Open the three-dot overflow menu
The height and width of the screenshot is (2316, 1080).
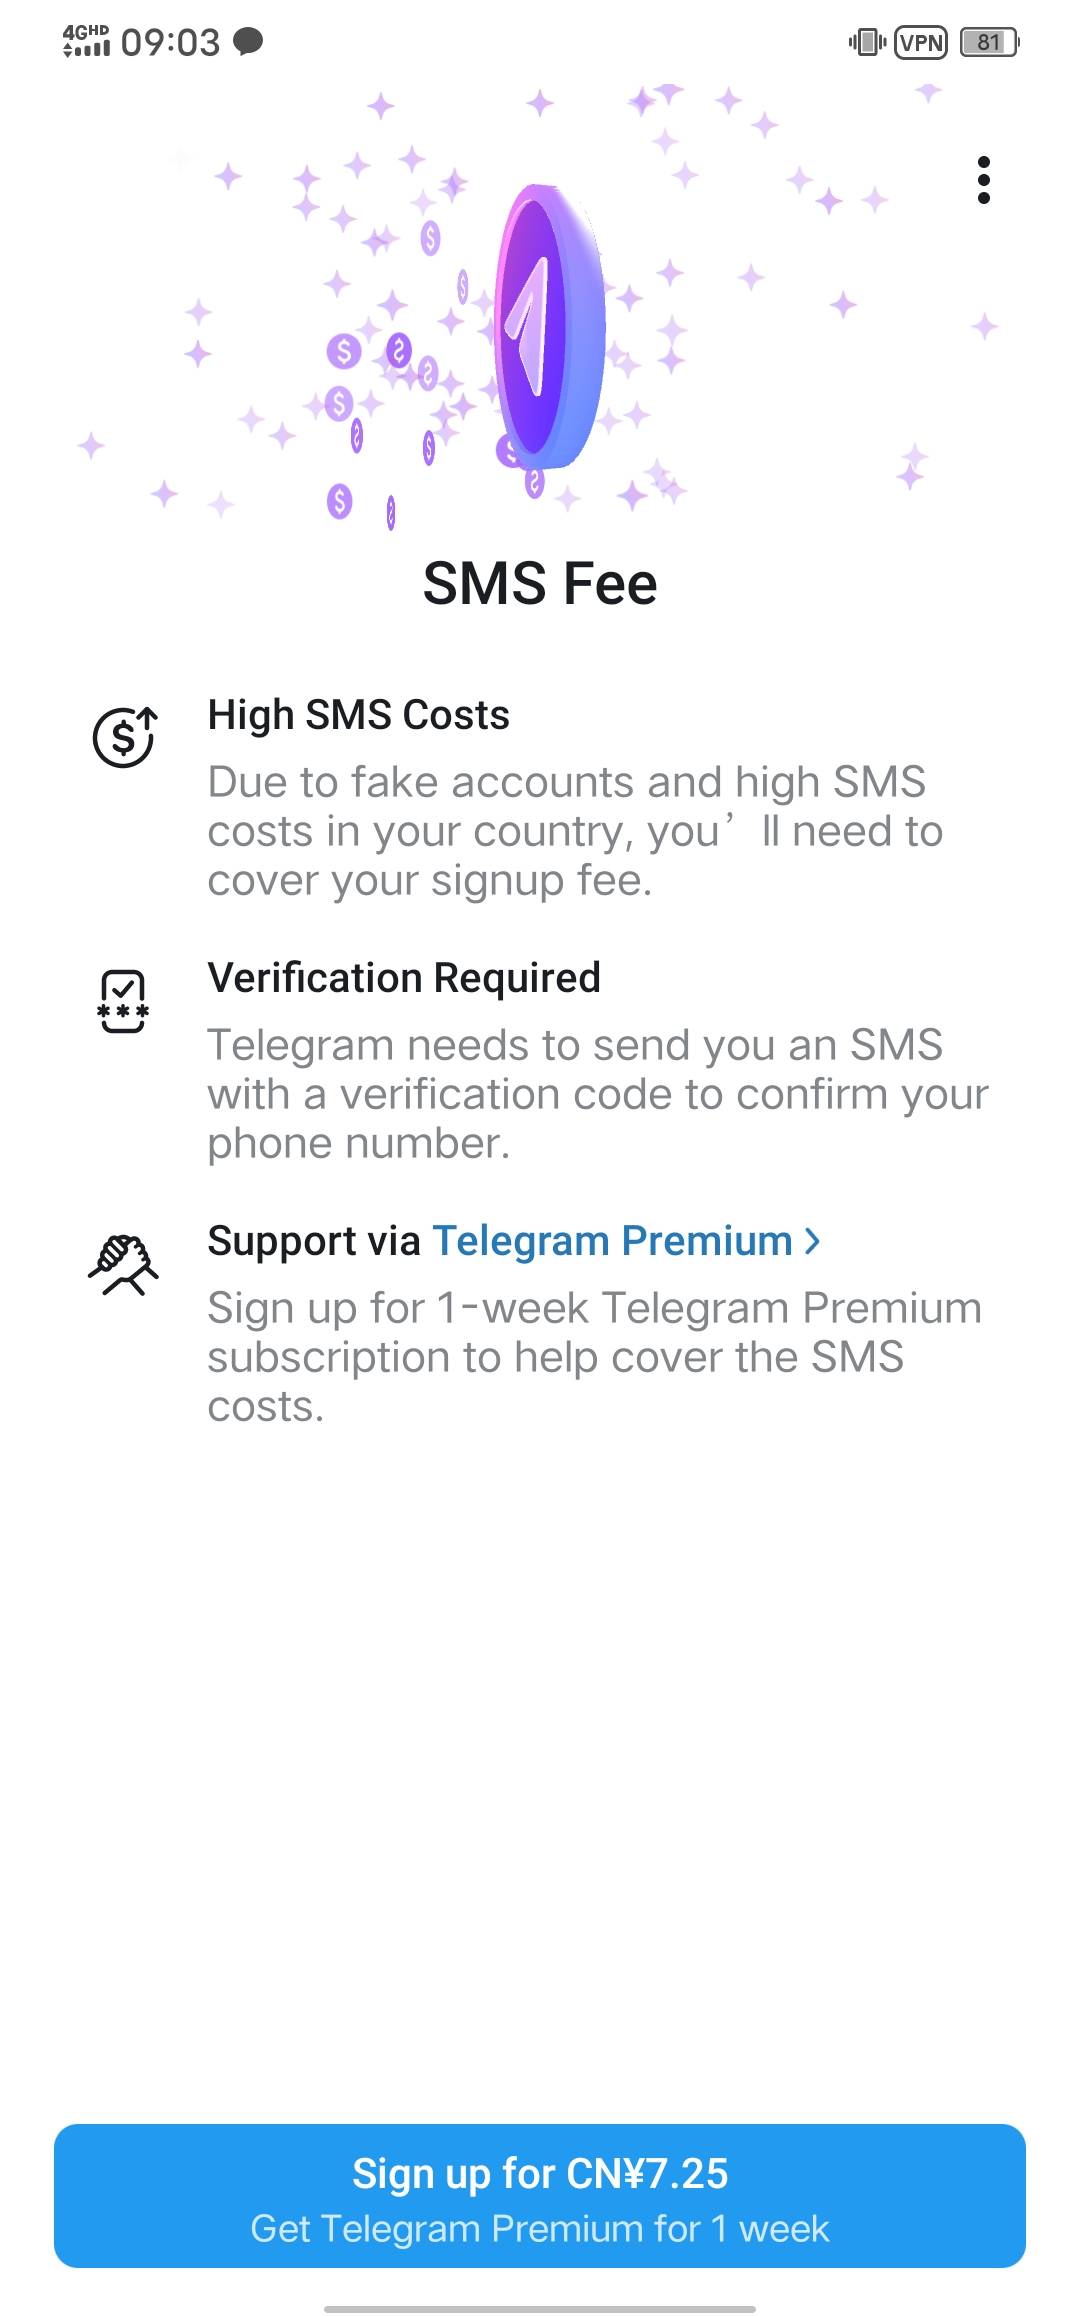[984, 180]
